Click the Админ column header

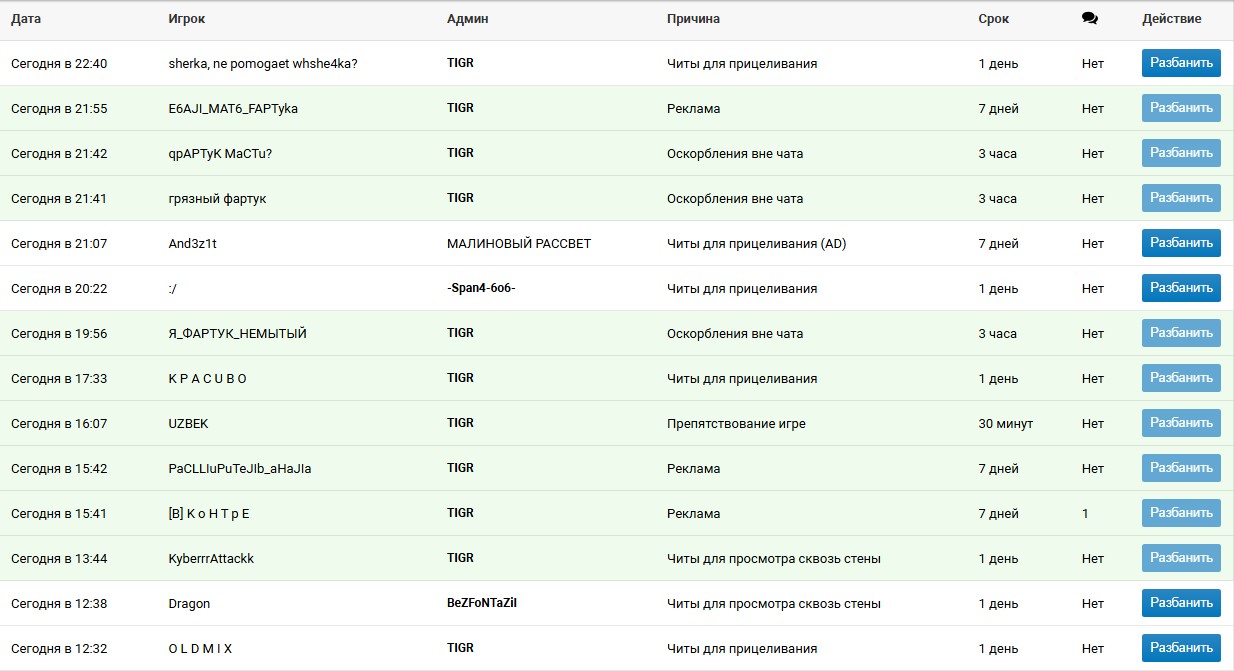[x=467, y=19]
